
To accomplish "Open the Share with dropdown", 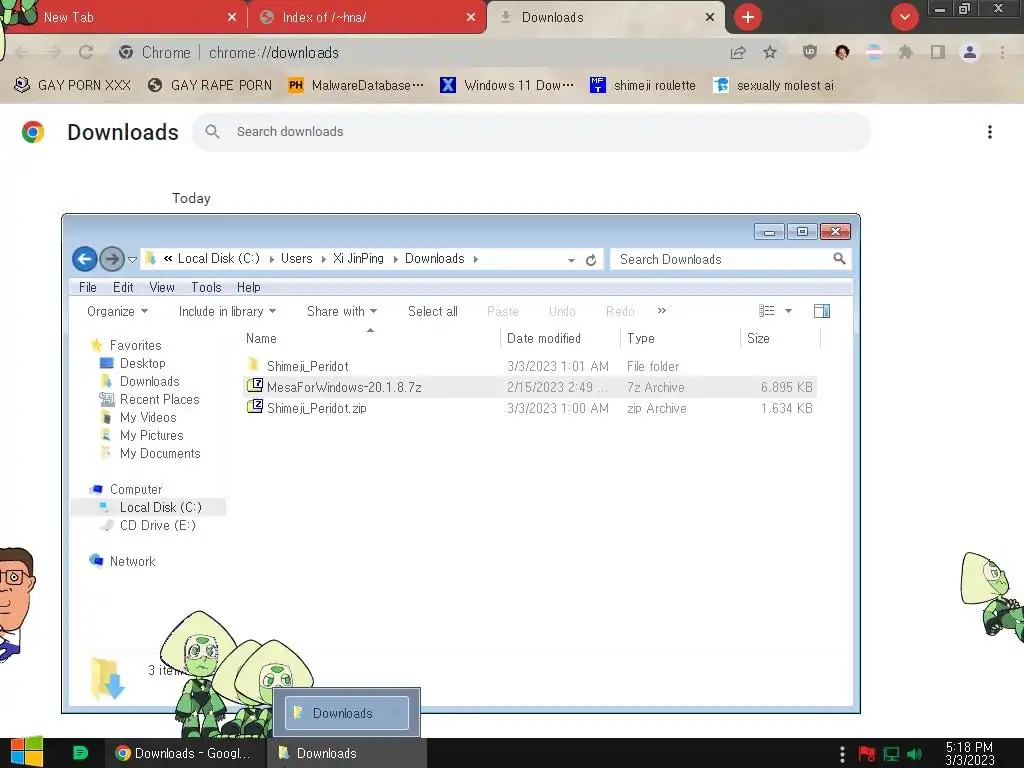I will (342, 312).
